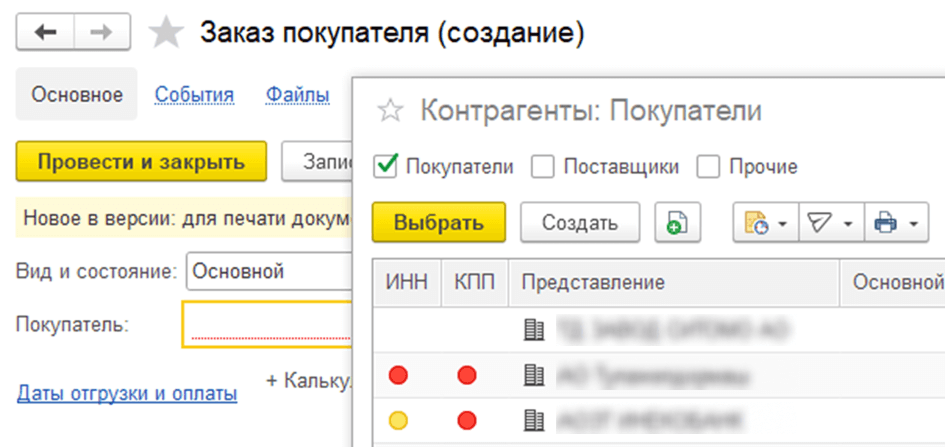Add Контрагенты list to favorites via star
The image size is (945, 447).
point(393,110)
